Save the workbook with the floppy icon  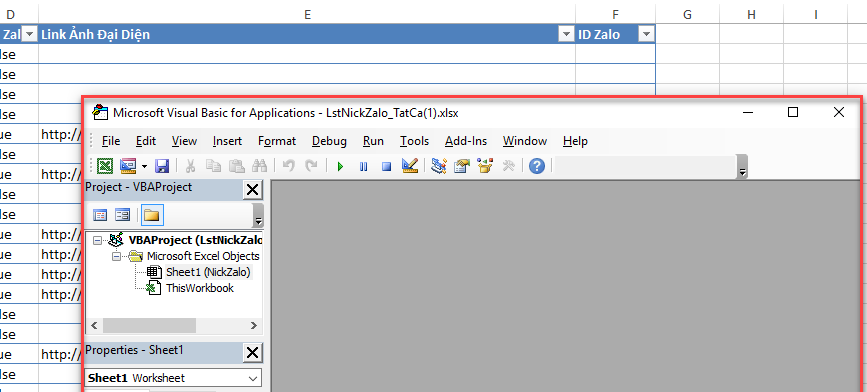[162, 166]
